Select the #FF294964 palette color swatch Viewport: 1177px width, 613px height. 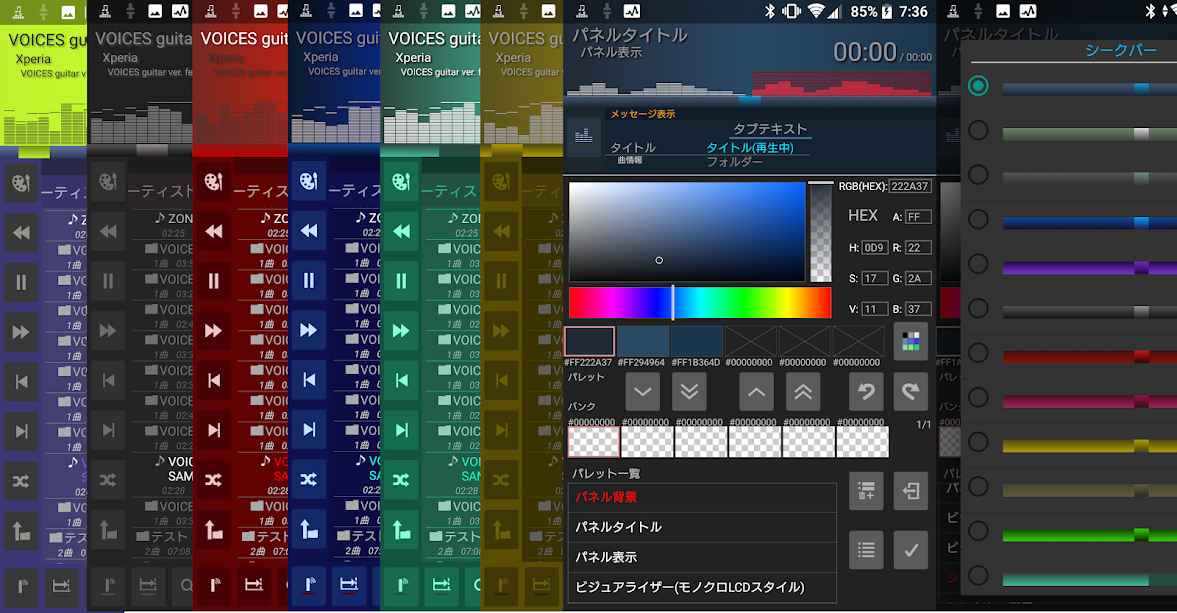pyautogui.click(x=642, y=341)
